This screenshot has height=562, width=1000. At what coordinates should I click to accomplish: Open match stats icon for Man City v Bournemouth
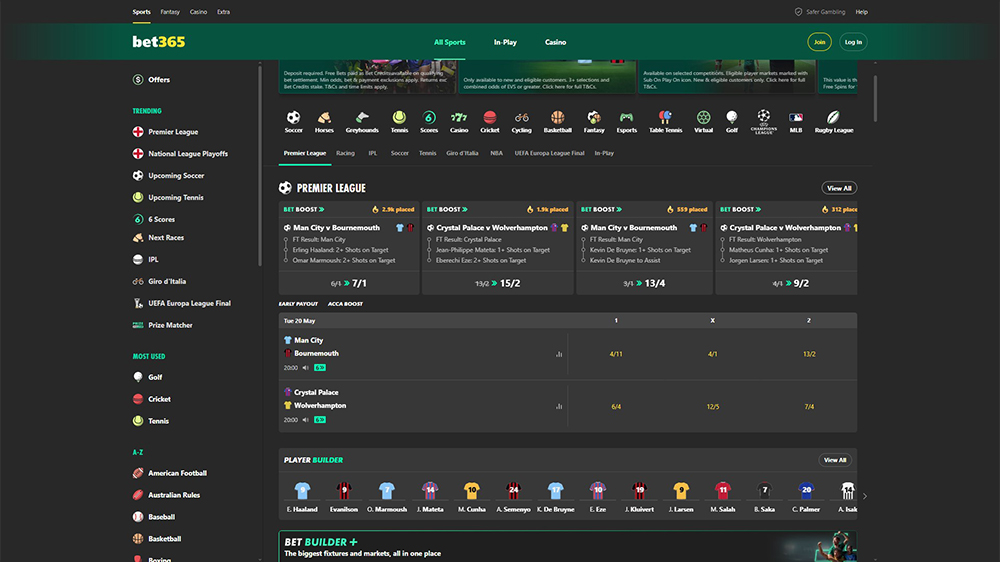(559, 354)
